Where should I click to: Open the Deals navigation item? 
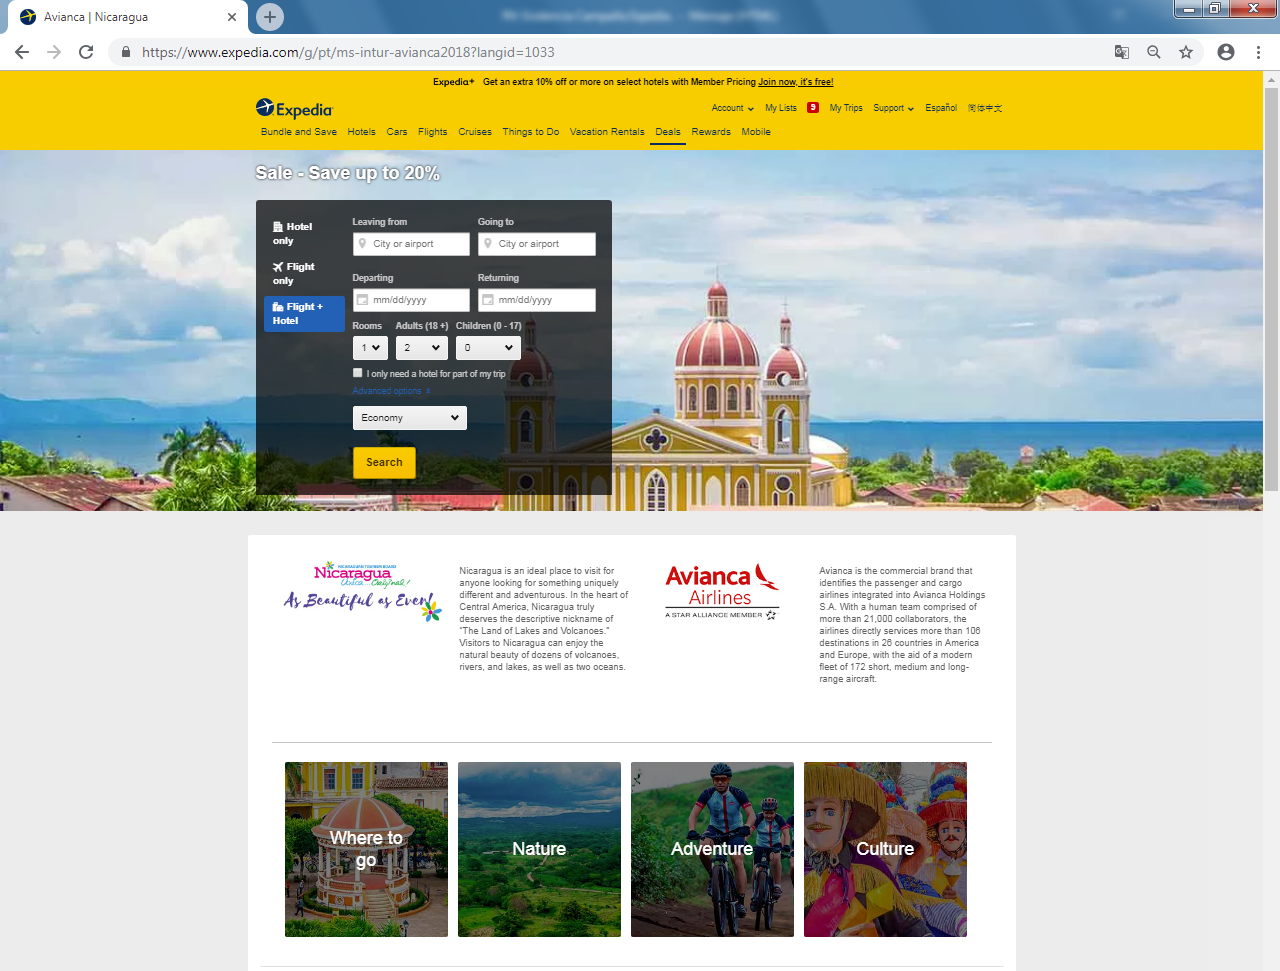668,132
